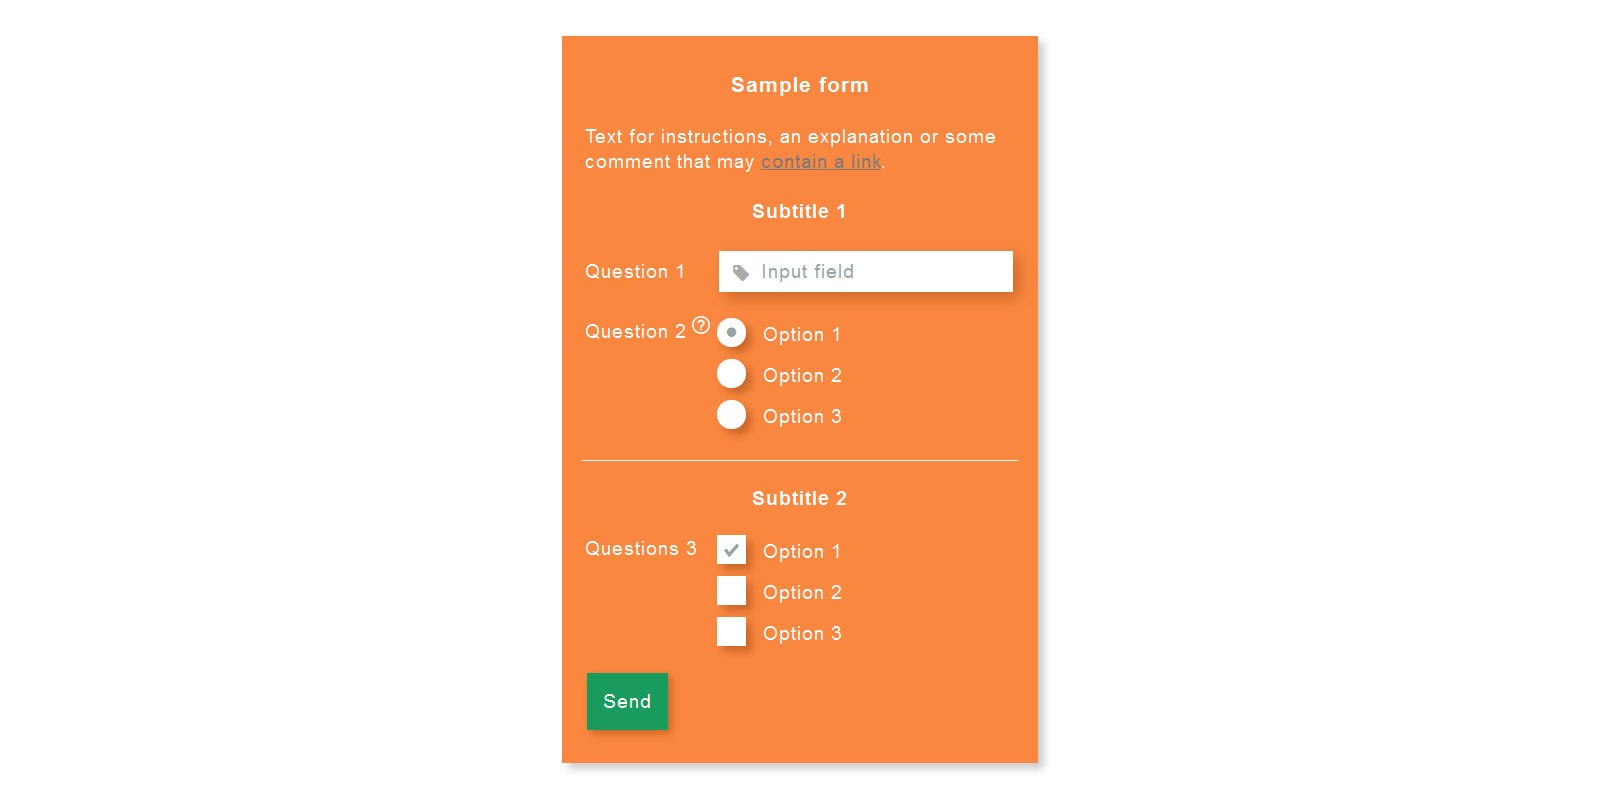Click the Questions 3 label

(x=641, y=549)
